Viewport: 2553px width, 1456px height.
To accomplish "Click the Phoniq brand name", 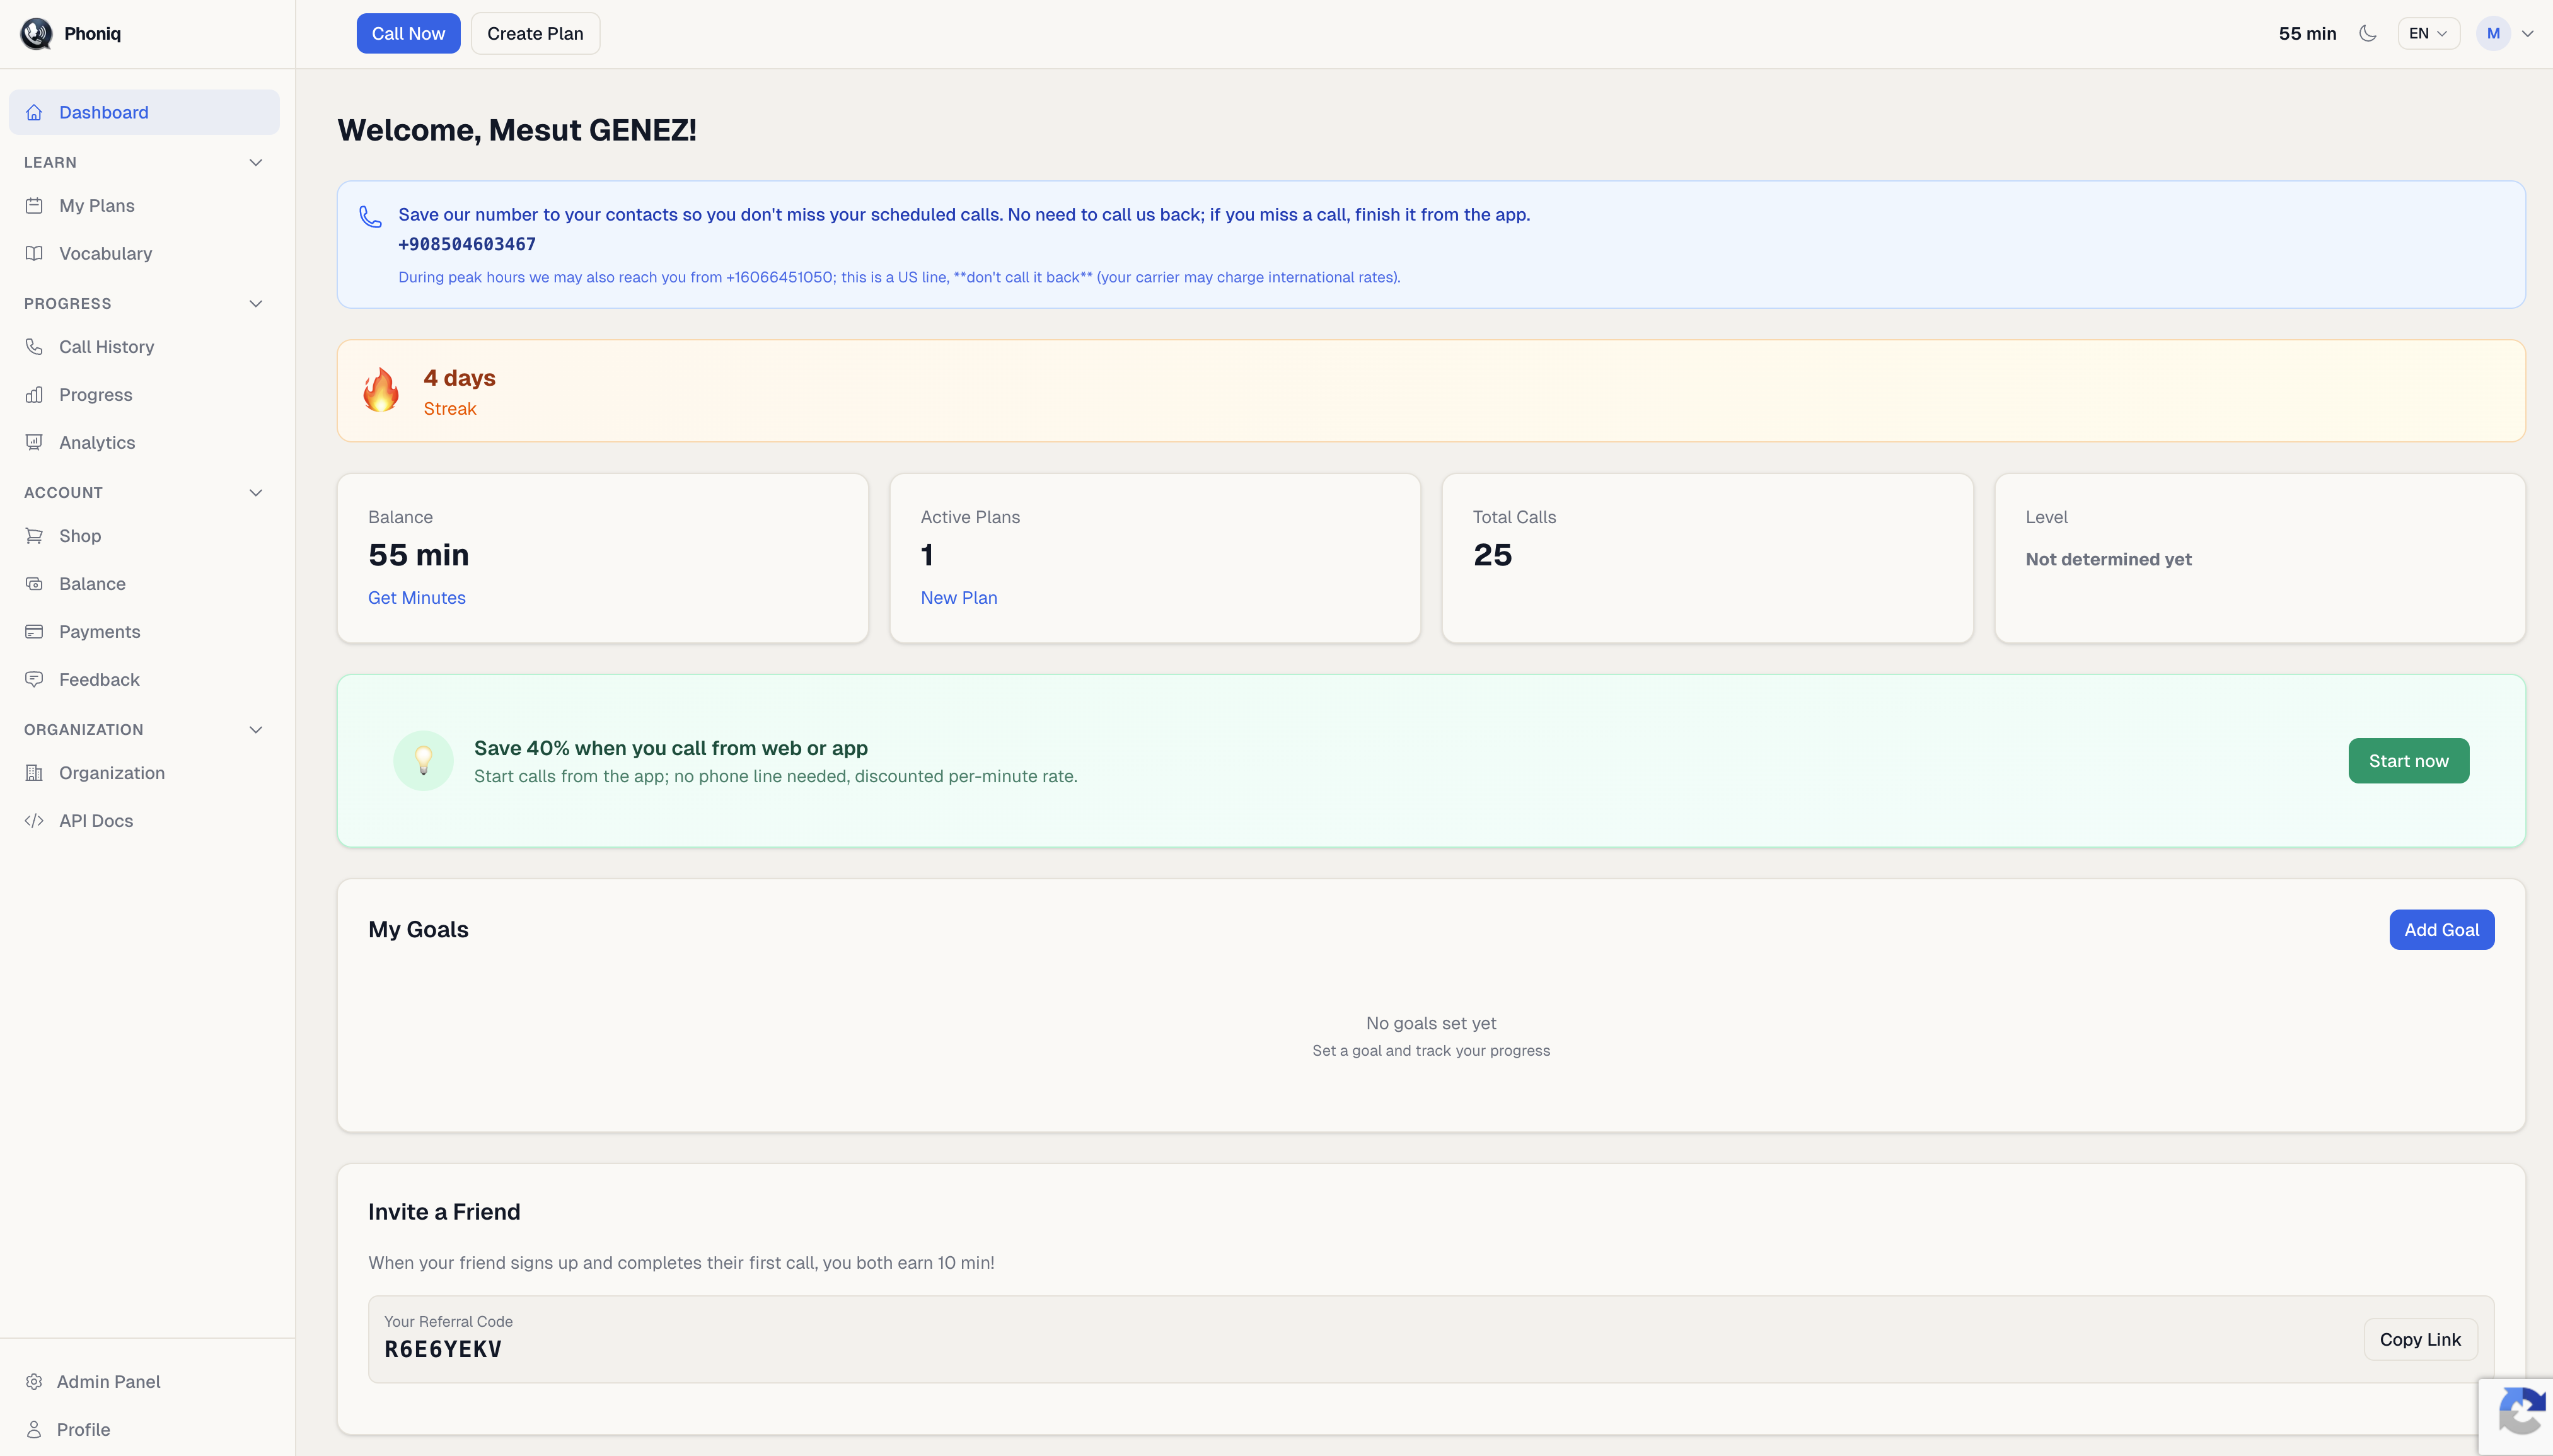I will [92, 33].
